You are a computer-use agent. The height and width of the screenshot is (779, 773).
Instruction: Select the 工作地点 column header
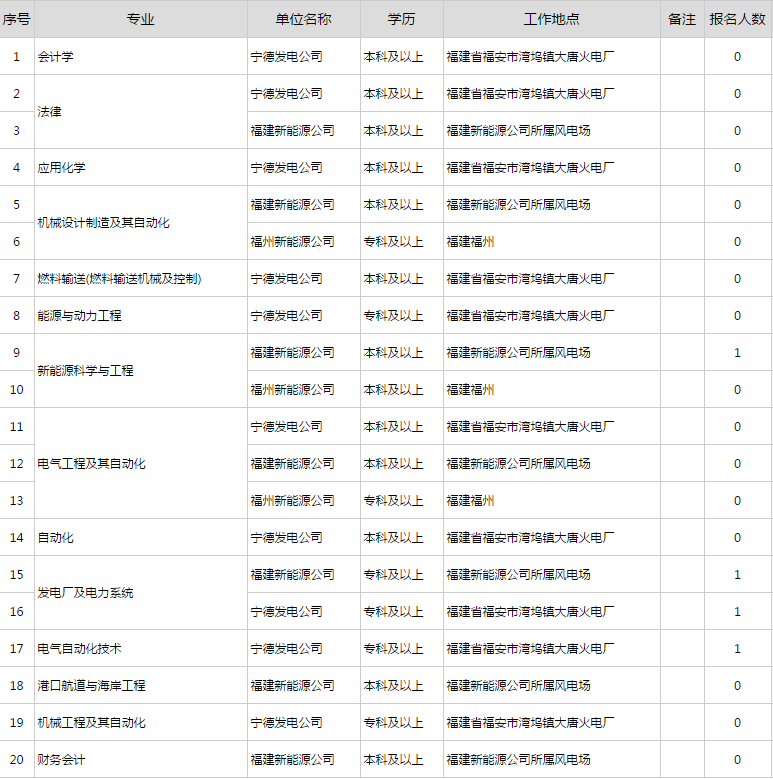click(551, 19)
